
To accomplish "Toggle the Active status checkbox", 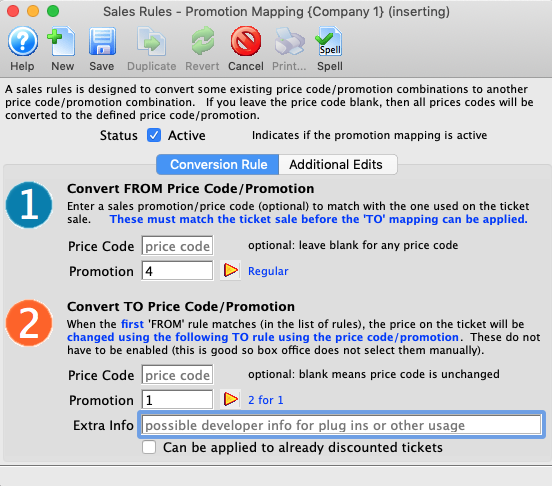I will pos(154,135).
